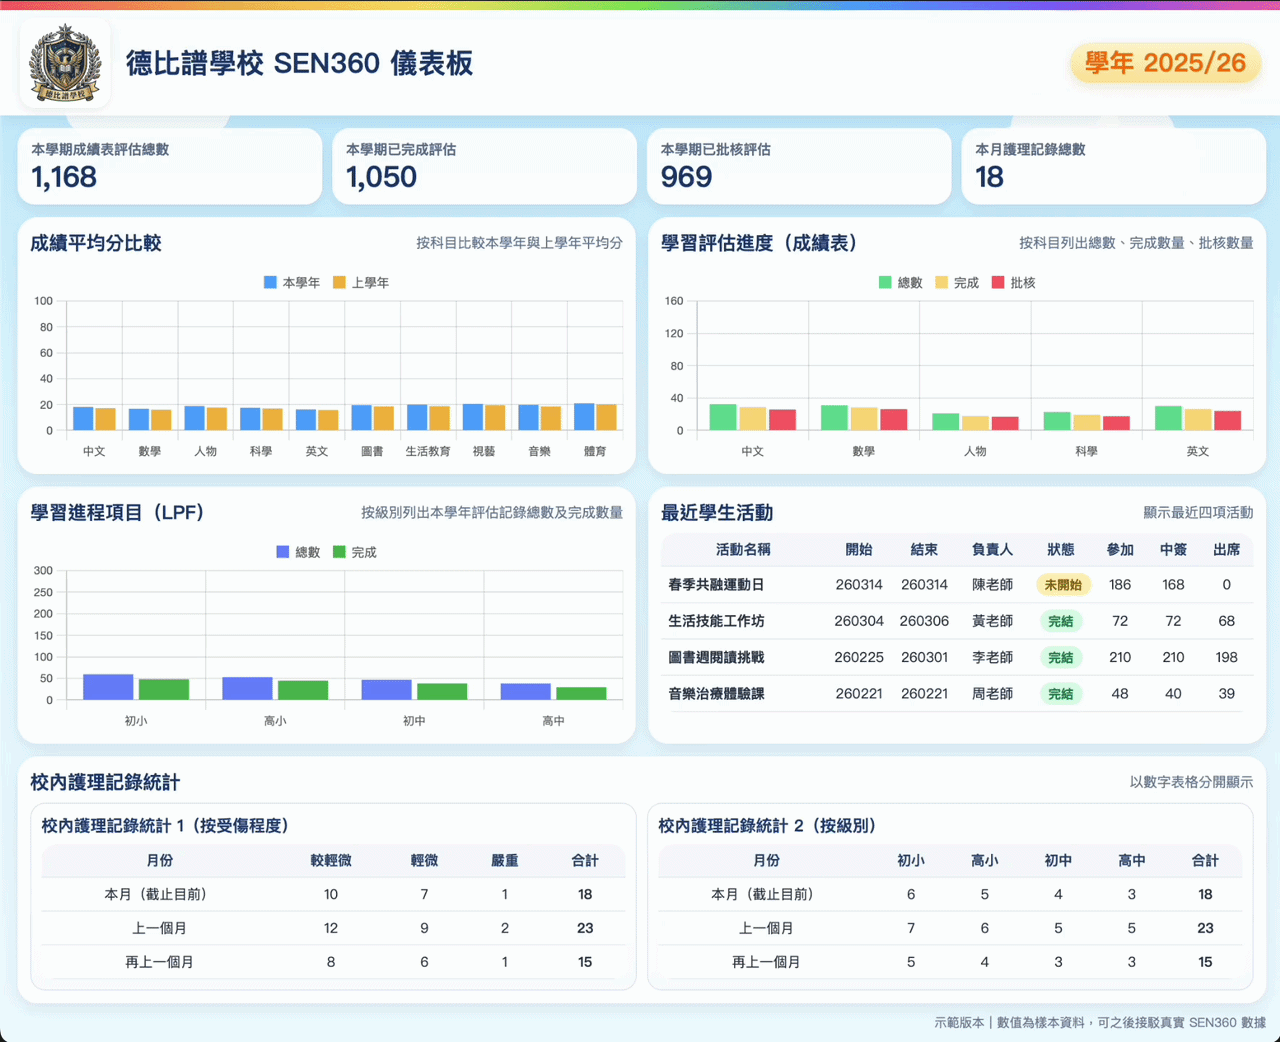The image size is (1280, 1042).
Task: Click the school crest logo
Action: click(65, 63)
